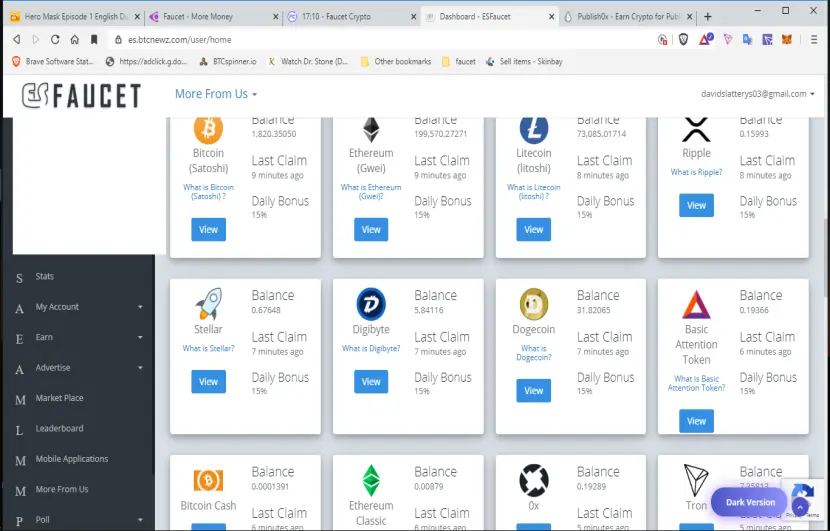Click the 0x circular logo
The image size is (830, 531).
534,480
